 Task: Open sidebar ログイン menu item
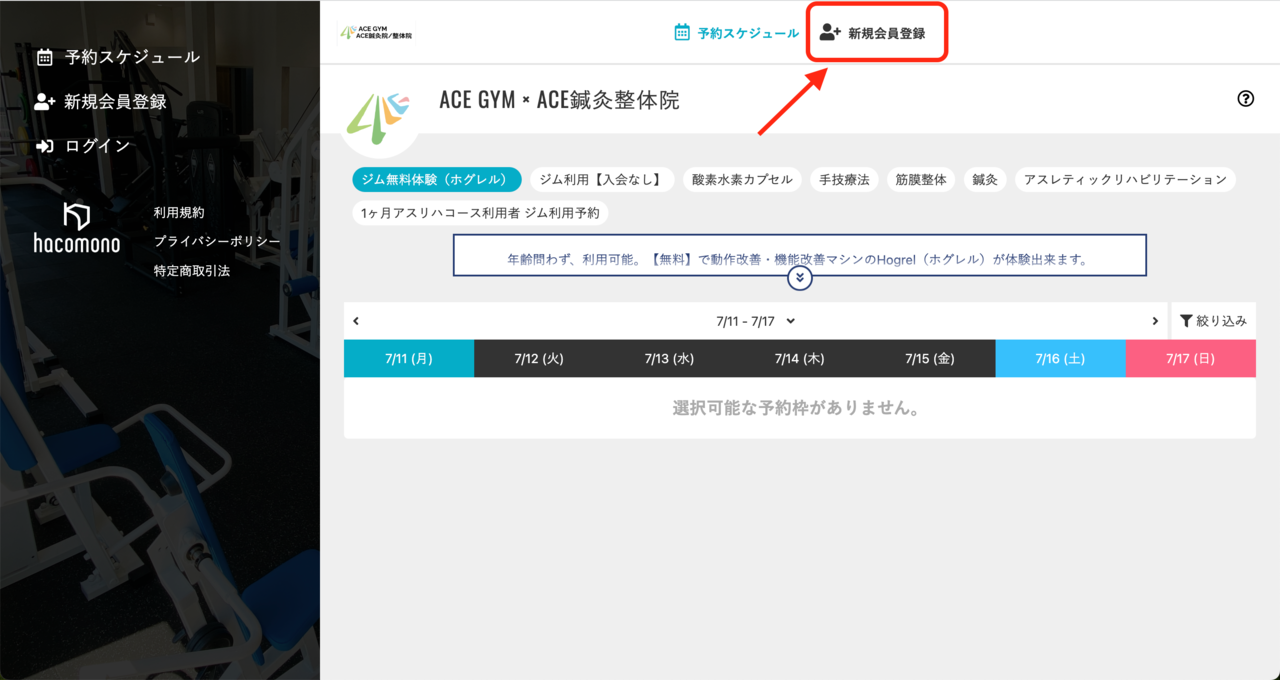84,146
